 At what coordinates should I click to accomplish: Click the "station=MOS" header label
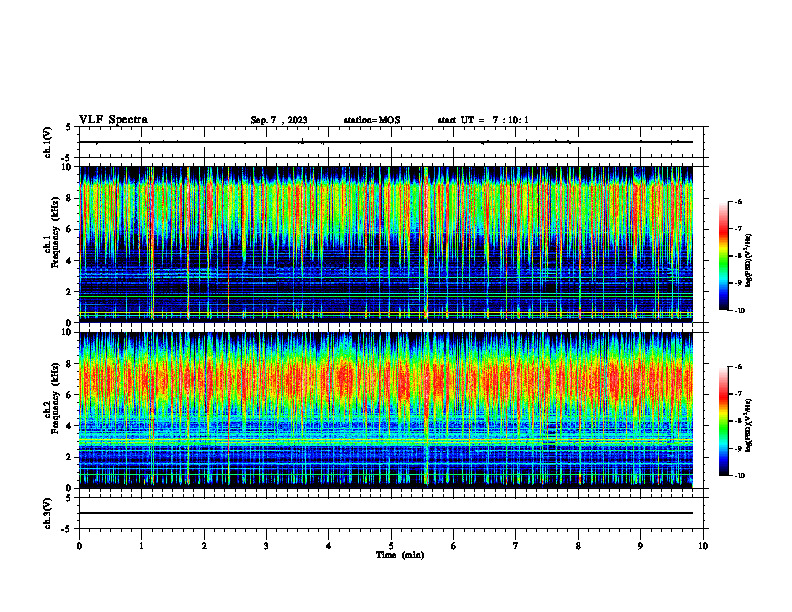point(372,120)
